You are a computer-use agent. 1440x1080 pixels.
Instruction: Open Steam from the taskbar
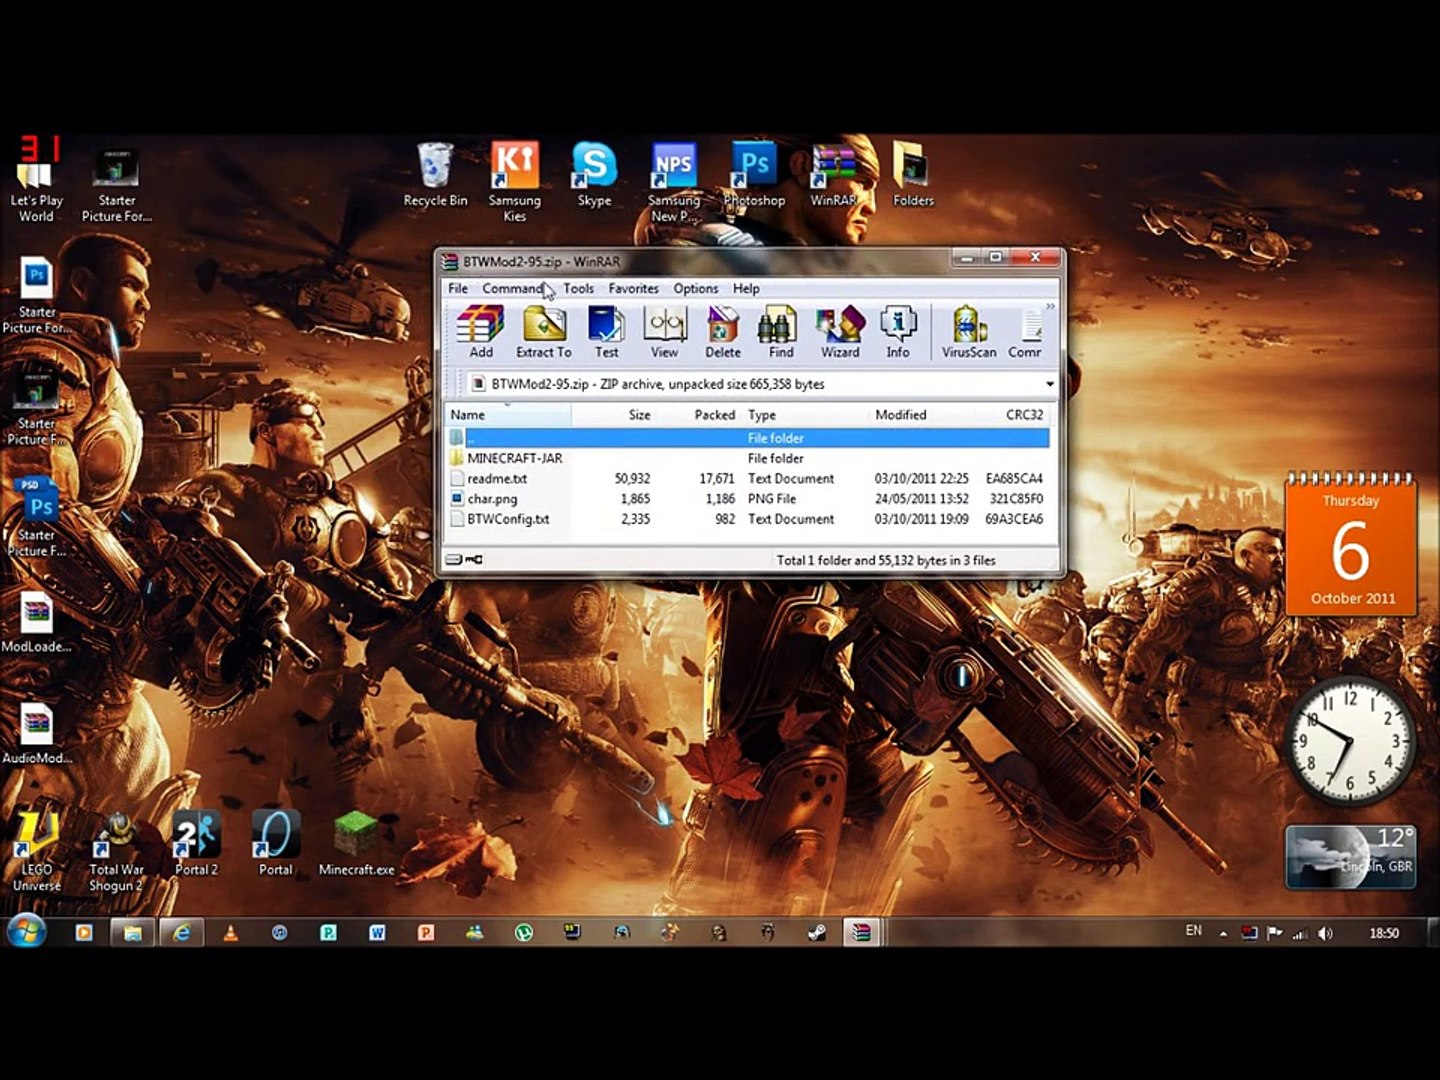click(817, 932)
